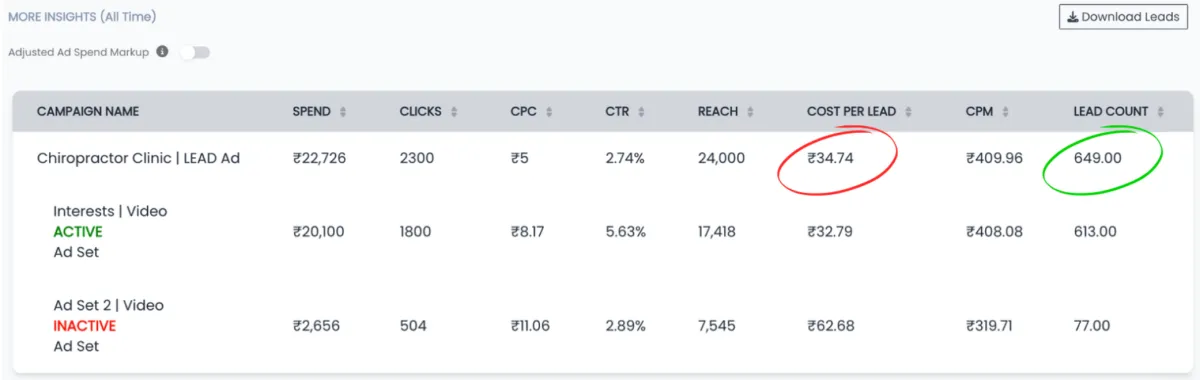The height and width of the screenshot is (380, 1200).
Task: Select the Interests | Video ad set
Action: [x=110, y=211]
